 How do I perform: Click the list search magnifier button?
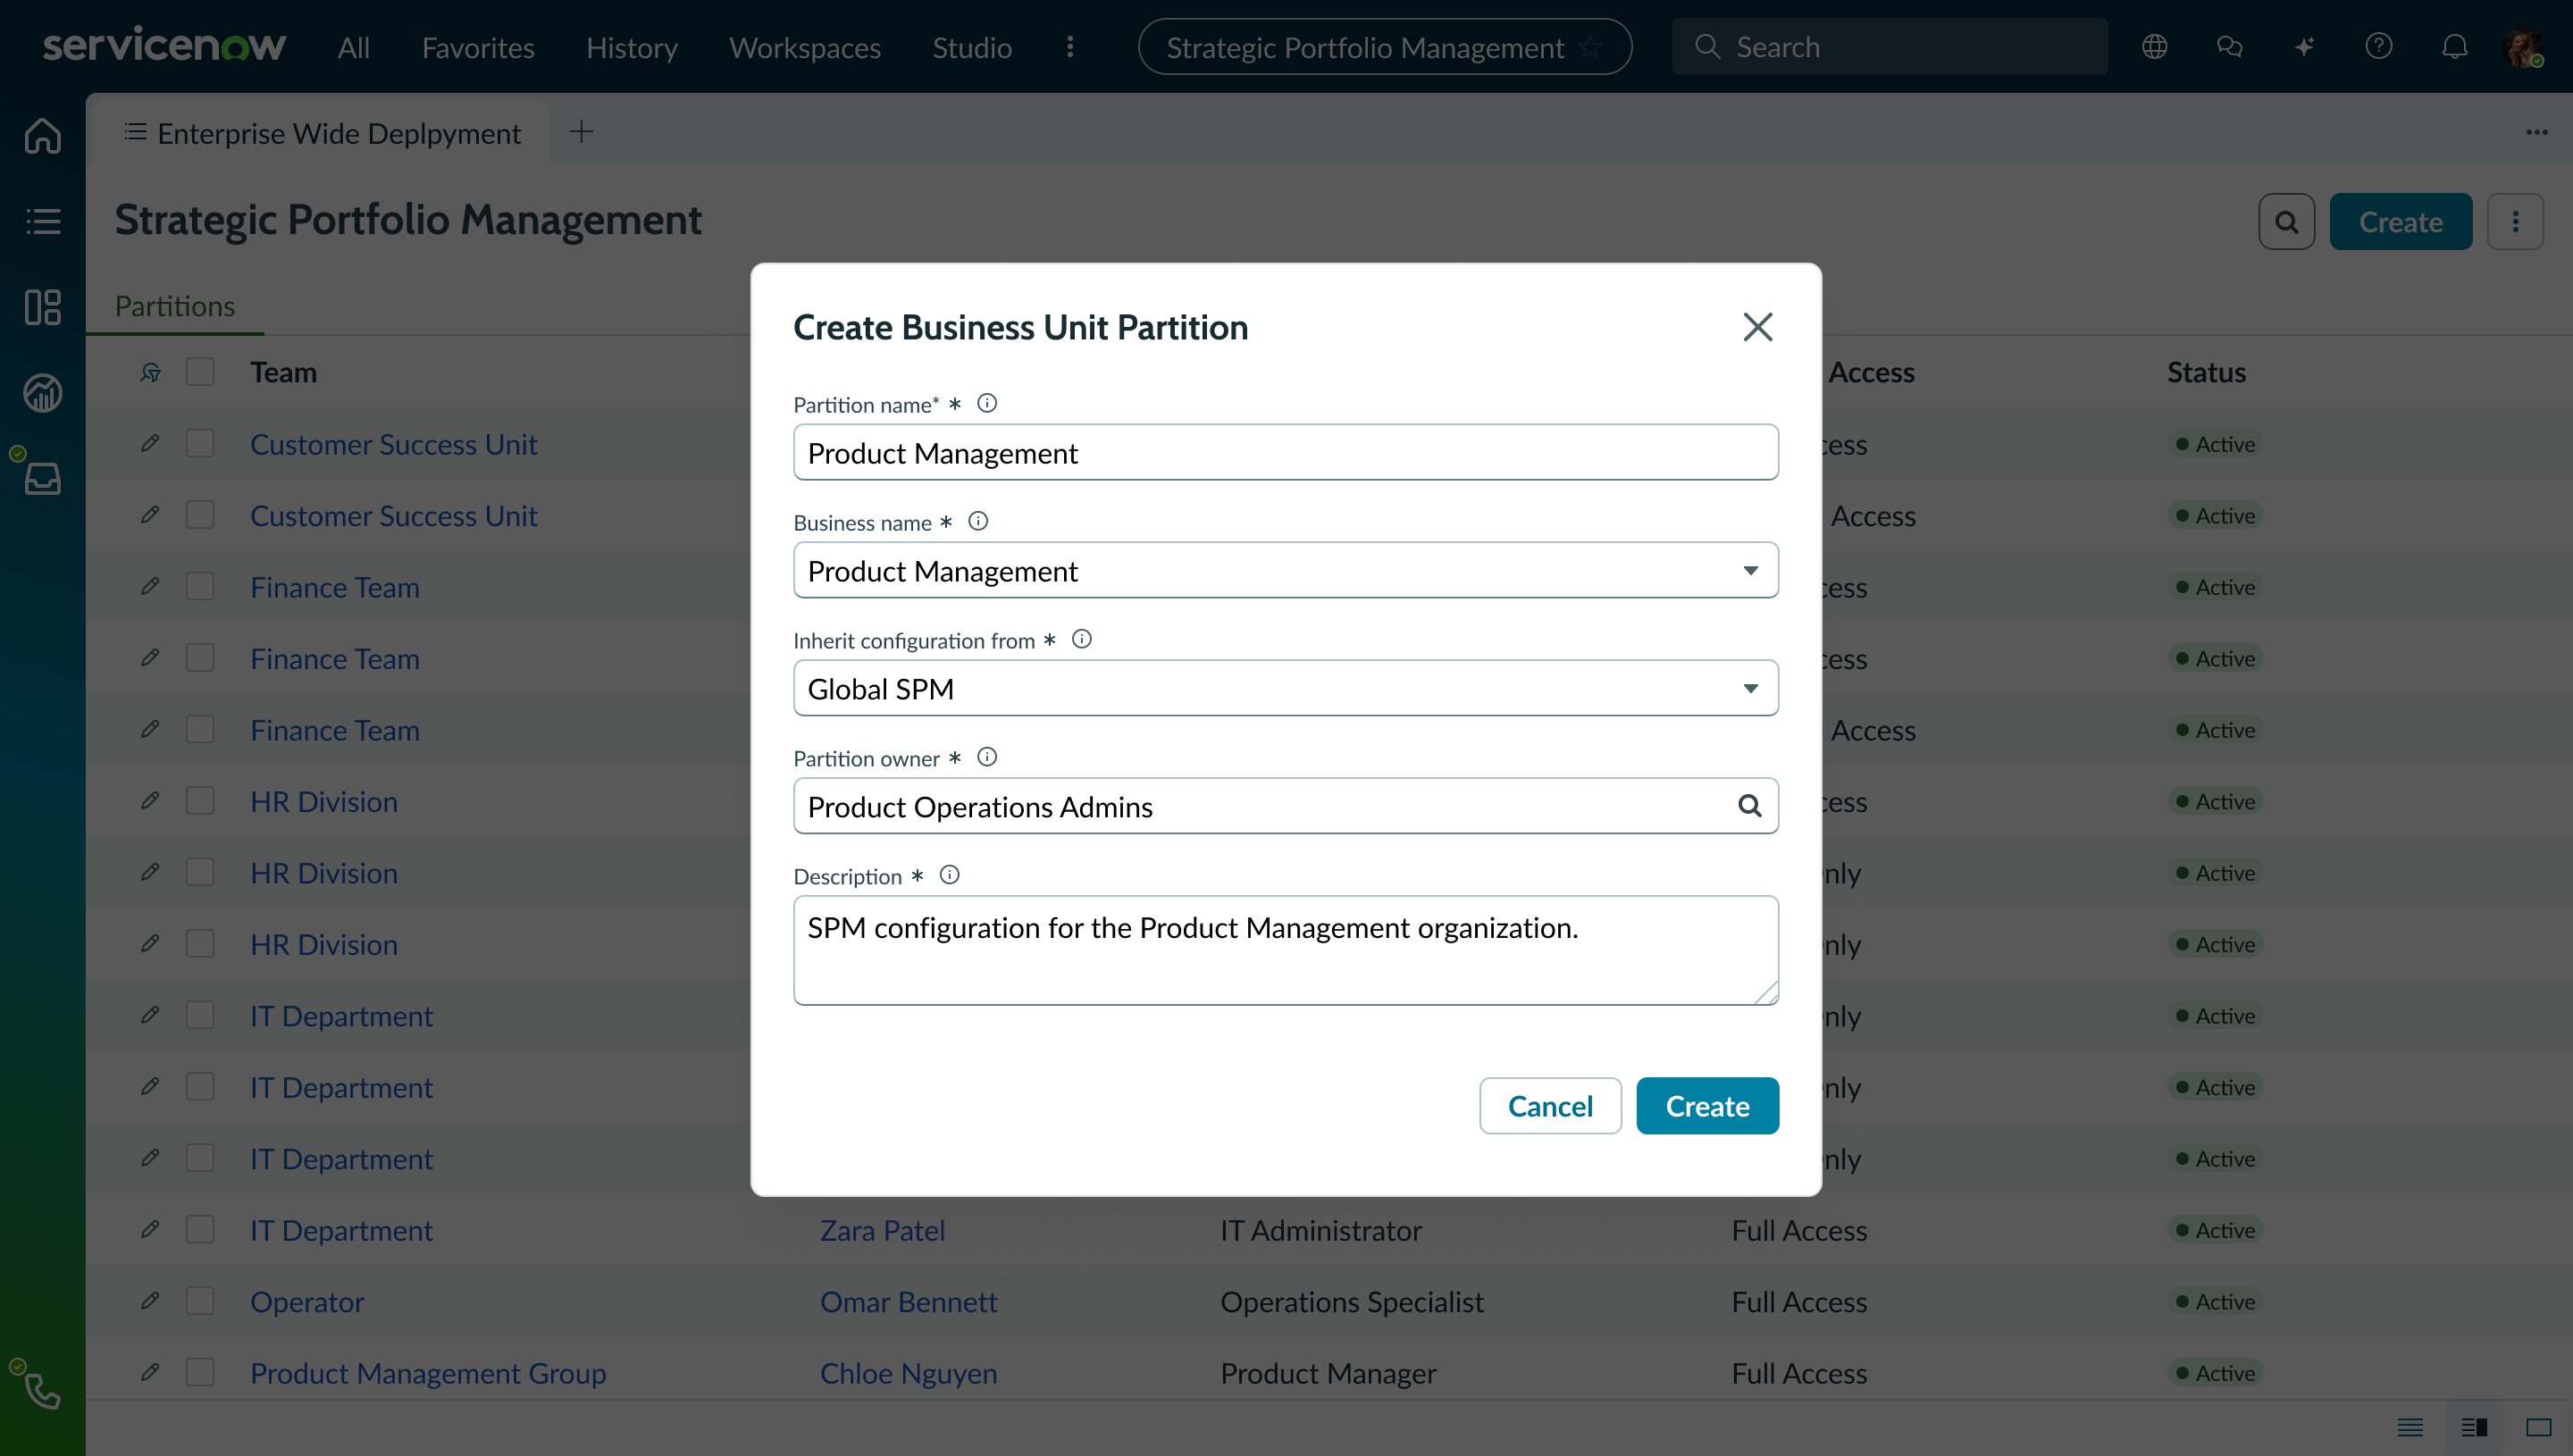coord(2287,221)
